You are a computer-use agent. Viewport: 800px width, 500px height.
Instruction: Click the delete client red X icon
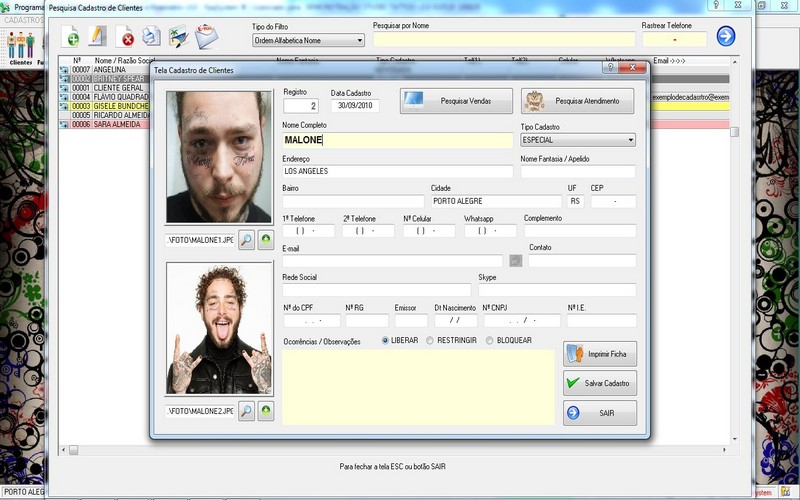(124, 37)
